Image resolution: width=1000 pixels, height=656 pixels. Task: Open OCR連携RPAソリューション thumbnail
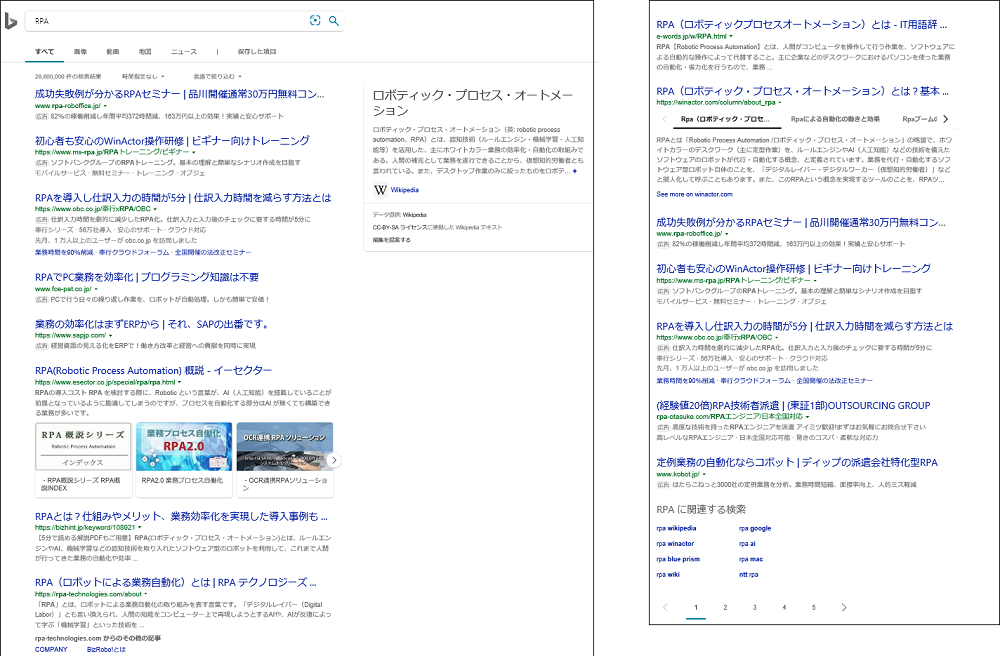click(x=284, y=459)
